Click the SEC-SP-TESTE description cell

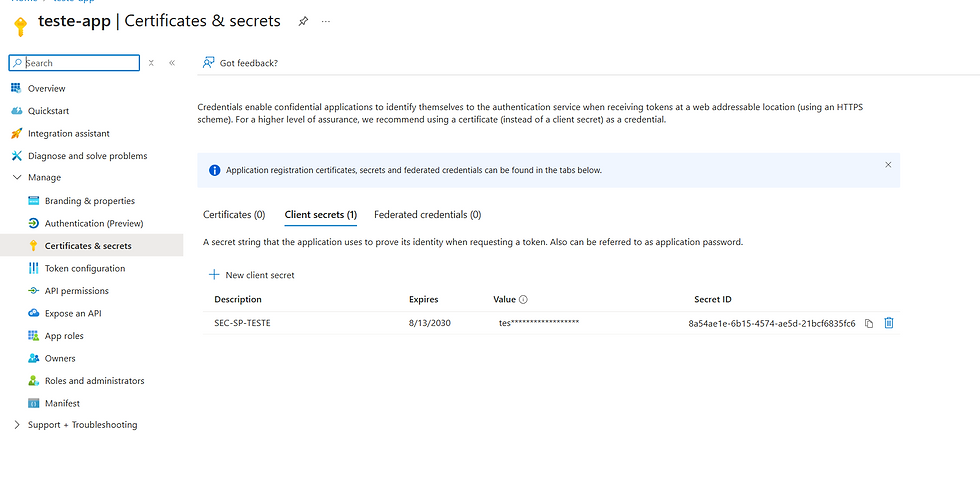242,323
